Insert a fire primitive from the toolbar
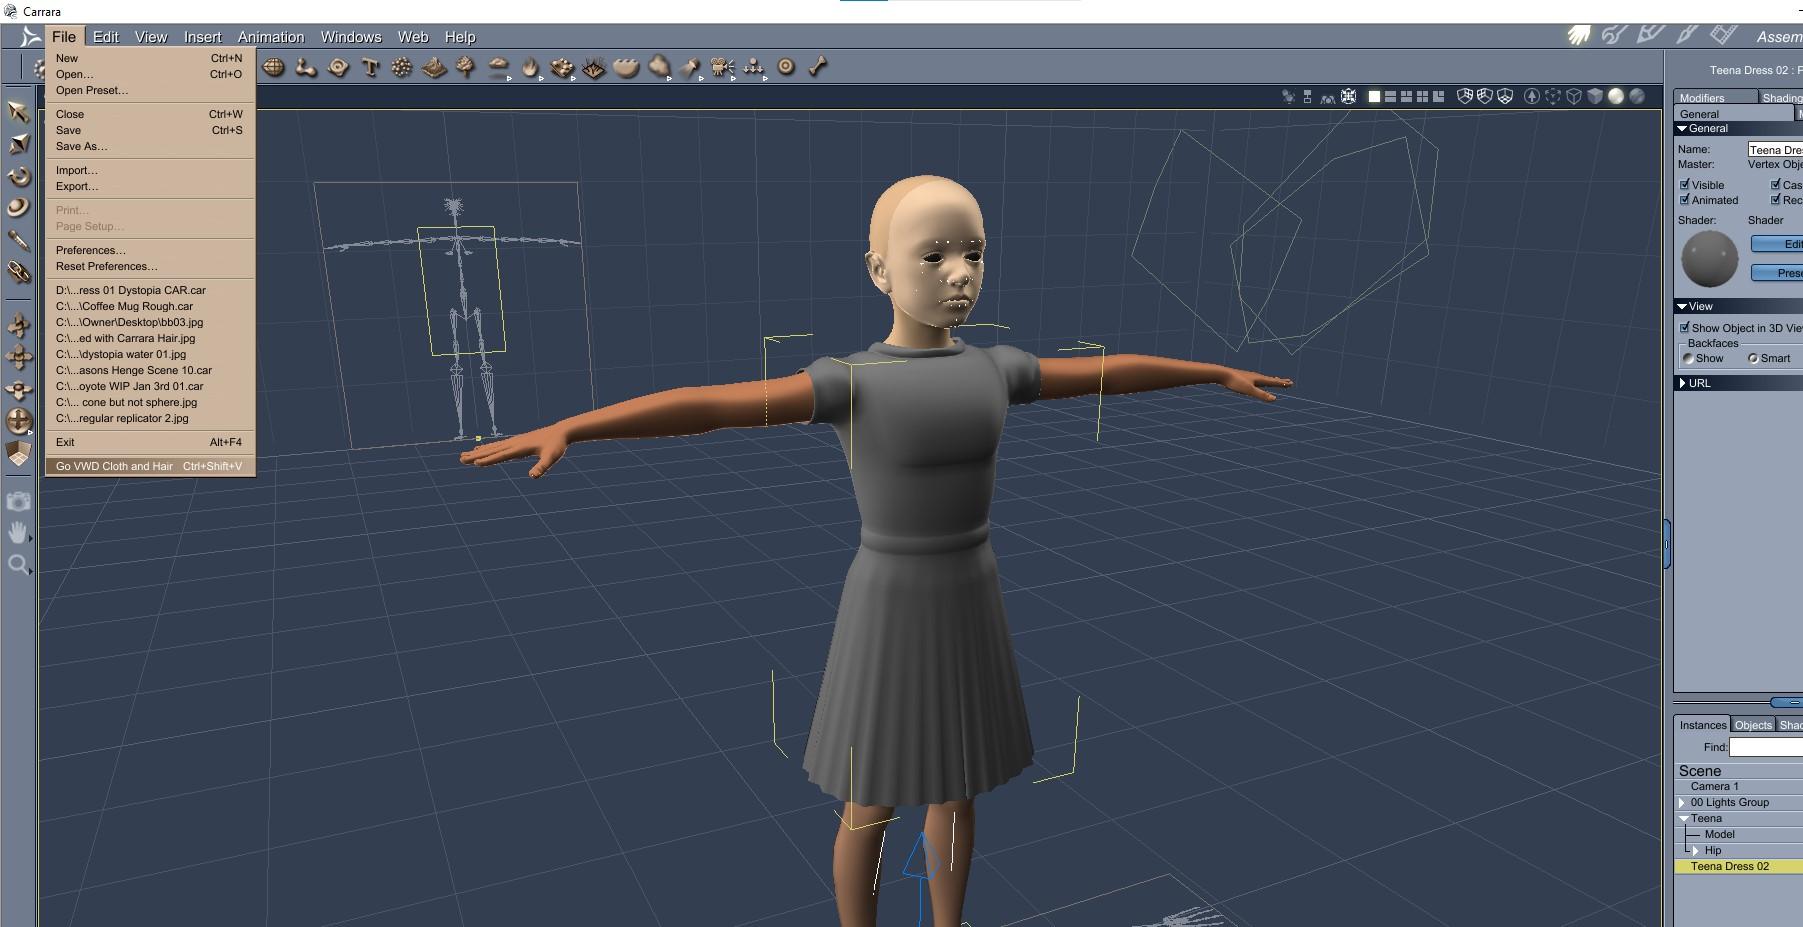1803x927 pixels. pos(530,67)
